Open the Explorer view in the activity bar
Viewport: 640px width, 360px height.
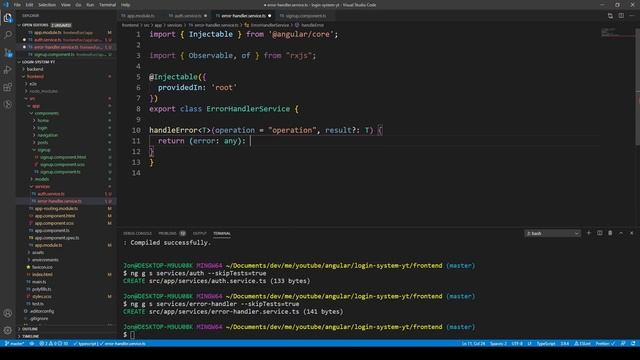8,18
